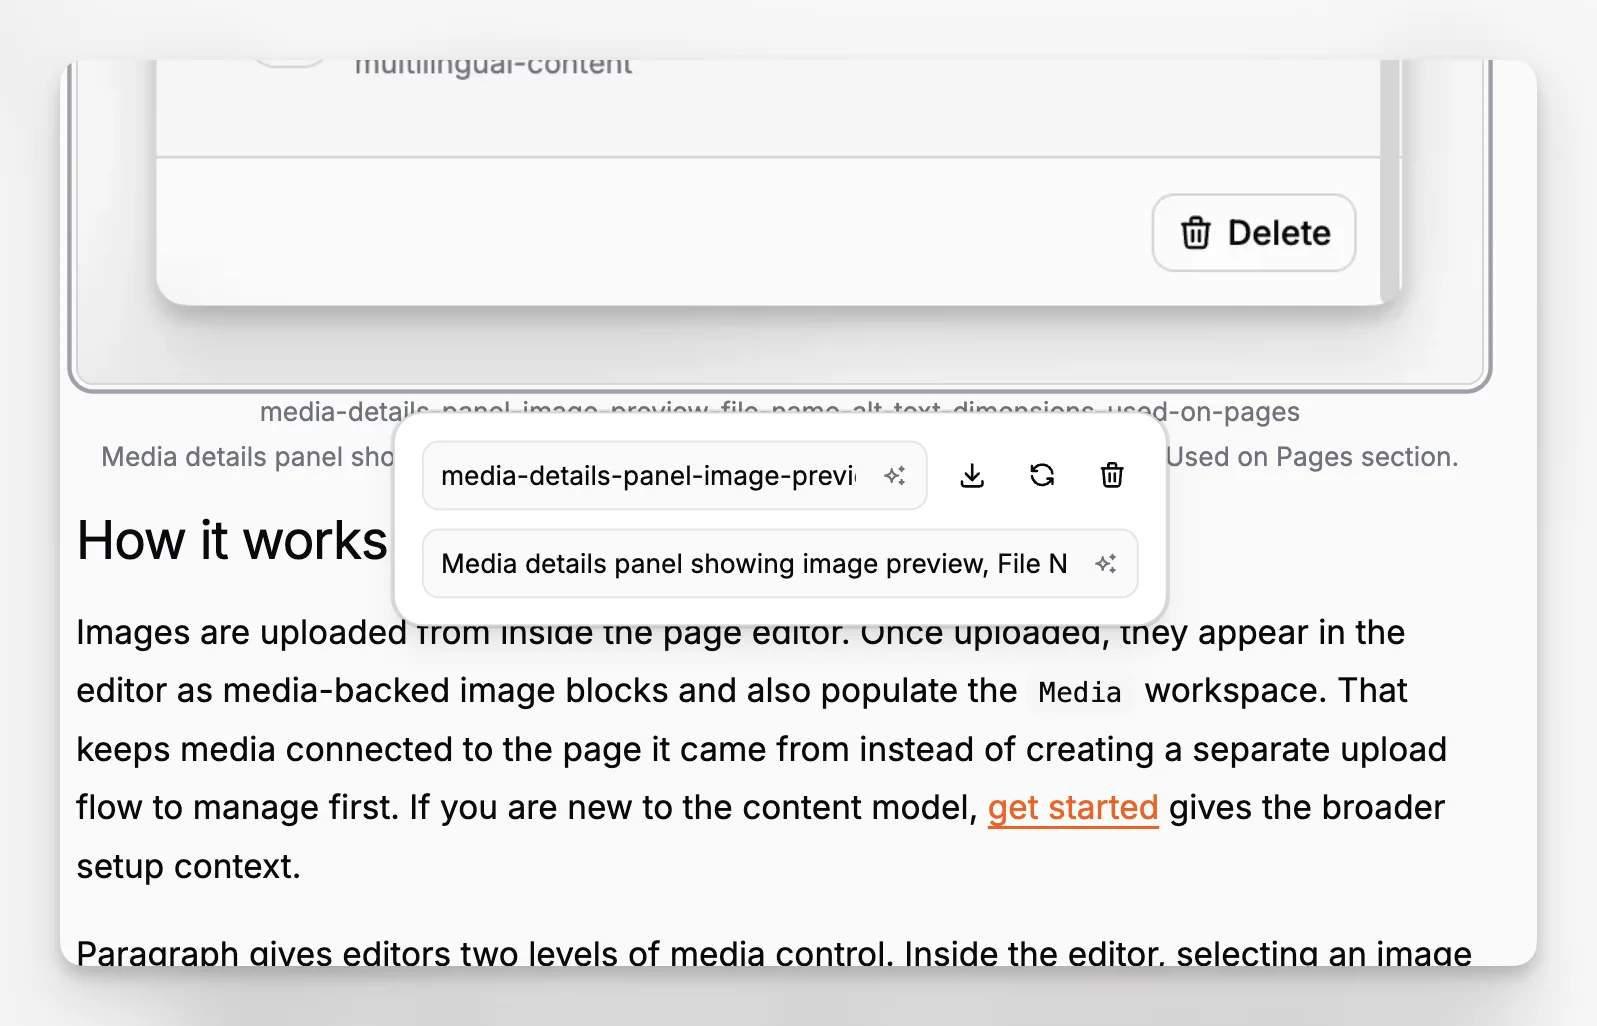Edit the Media details panel caption field
1597x1026 pixels.
point(780,564)
